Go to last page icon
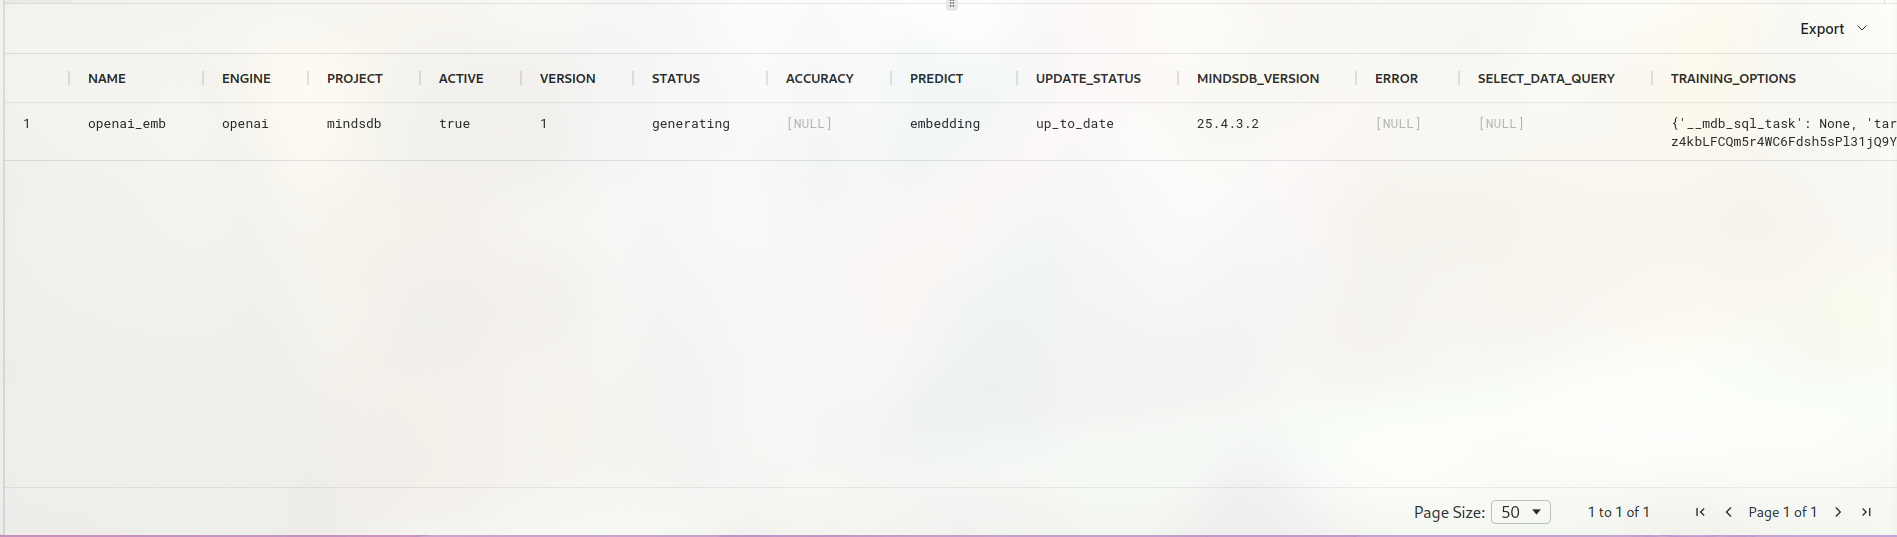Viewport: 1897px width, 537px height. tap(1866, 512)
